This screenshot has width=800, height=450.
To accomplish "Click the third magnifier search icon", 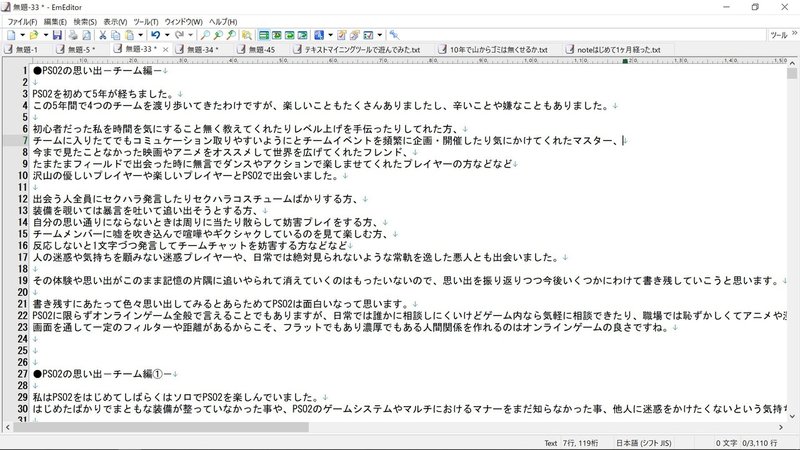I will pyautogui.click(x=232, y=35).
